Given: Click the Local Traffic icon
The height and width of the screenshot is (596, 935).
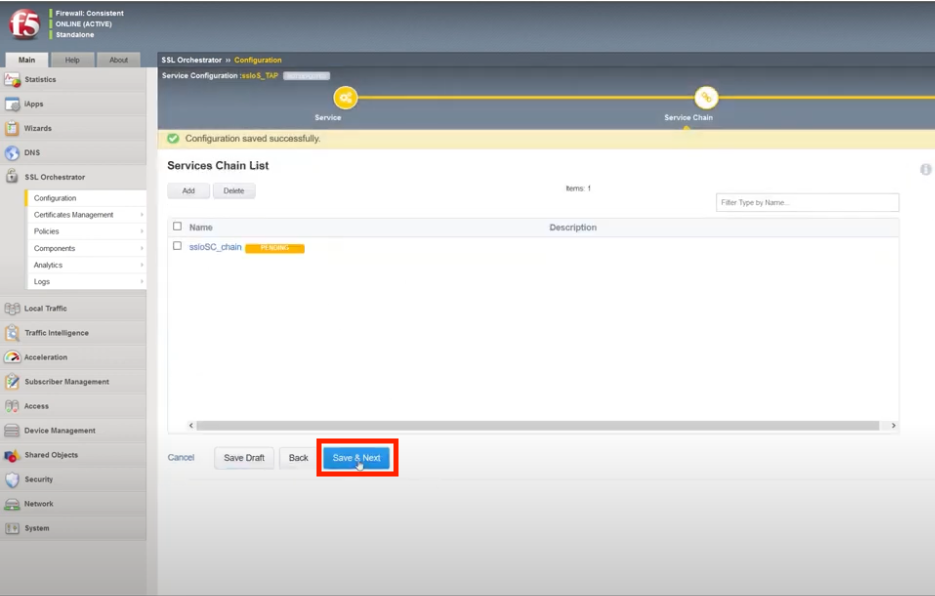Looking at the screenshot, I should point(12,308).
